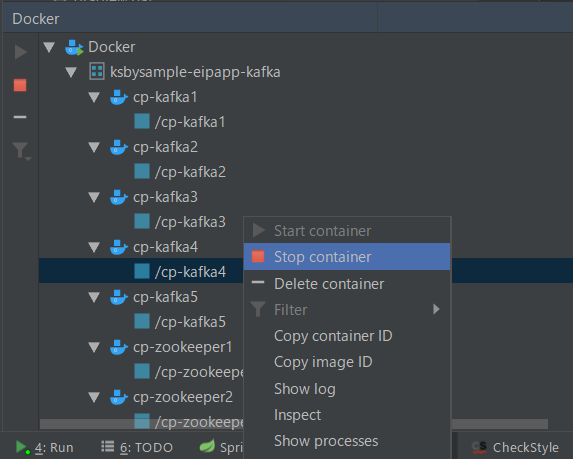Collapse the cp-kafka1 service node

coord(94,97)
